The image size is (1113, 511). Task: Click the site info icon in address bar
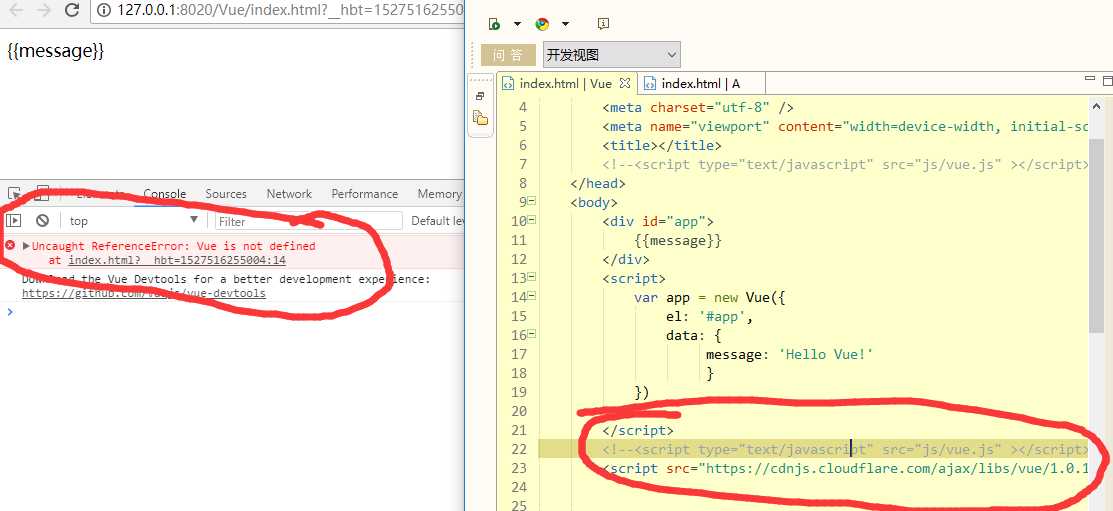coord(104,11)
